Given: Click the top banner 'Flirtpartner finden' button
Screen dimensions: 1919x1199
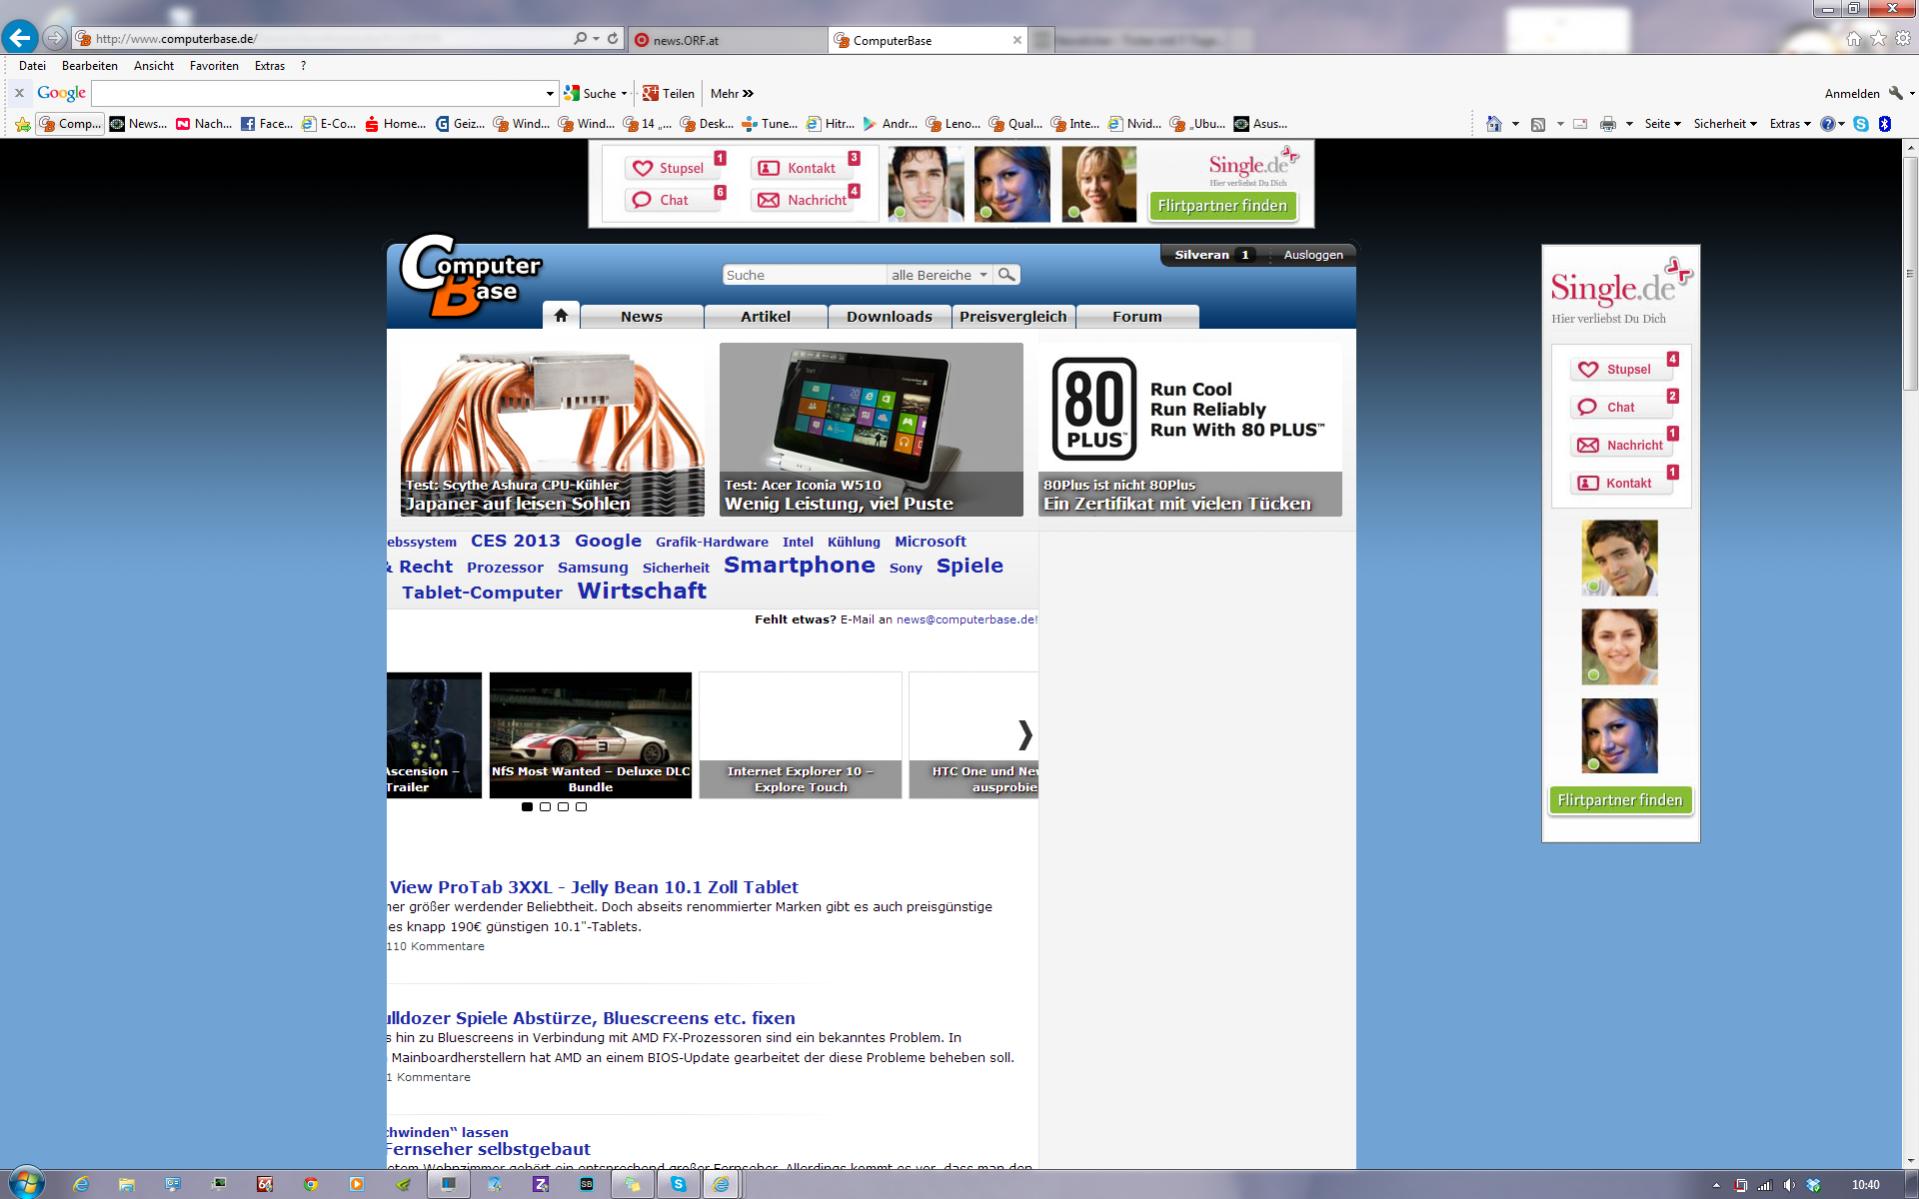Looking at the screenshot, I should (x=1222, y=206).
